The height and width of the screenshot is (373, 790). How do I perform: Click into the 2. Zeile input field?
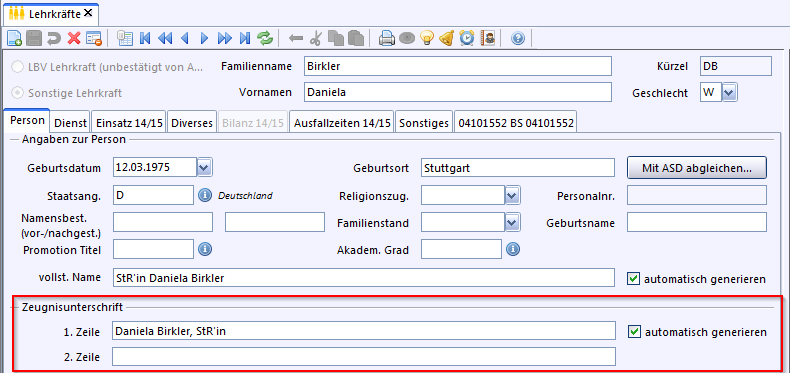point(363,357)
